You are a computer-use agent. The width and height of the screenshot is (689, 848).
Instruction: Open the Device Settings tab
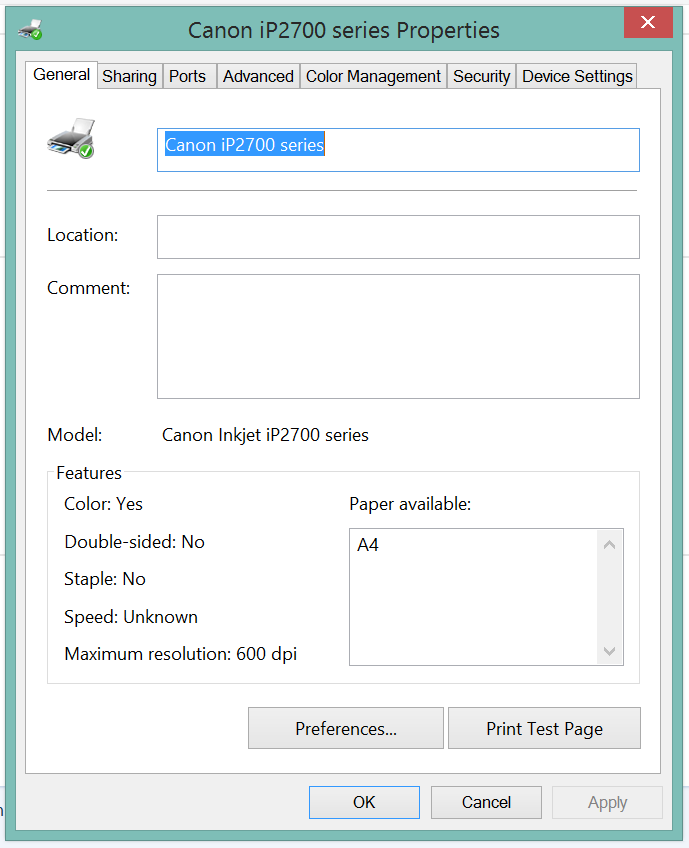click(x=577, y=76)
